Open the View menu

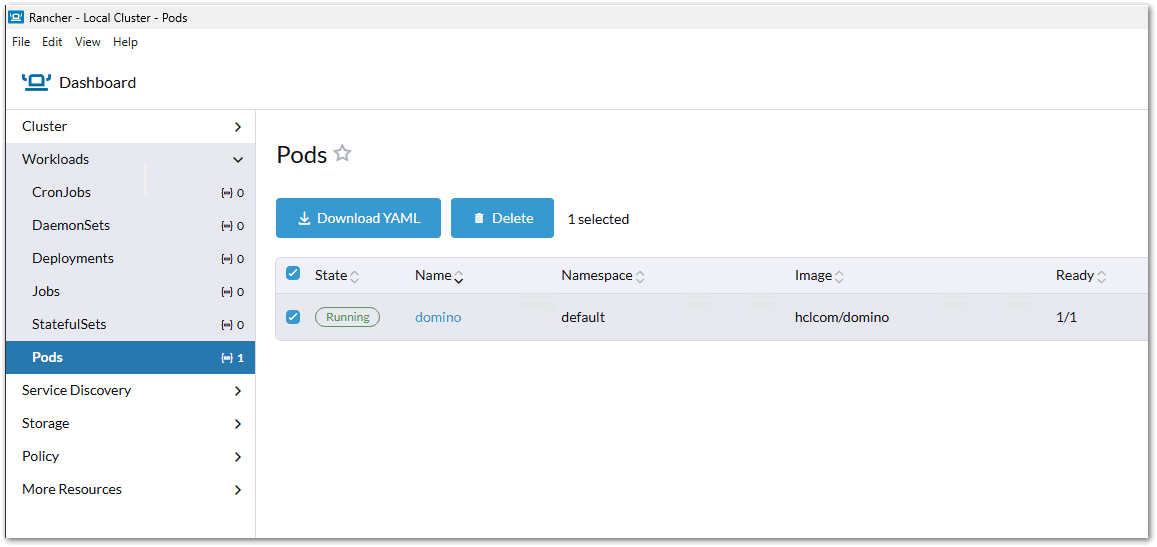[x=88, y=42]
